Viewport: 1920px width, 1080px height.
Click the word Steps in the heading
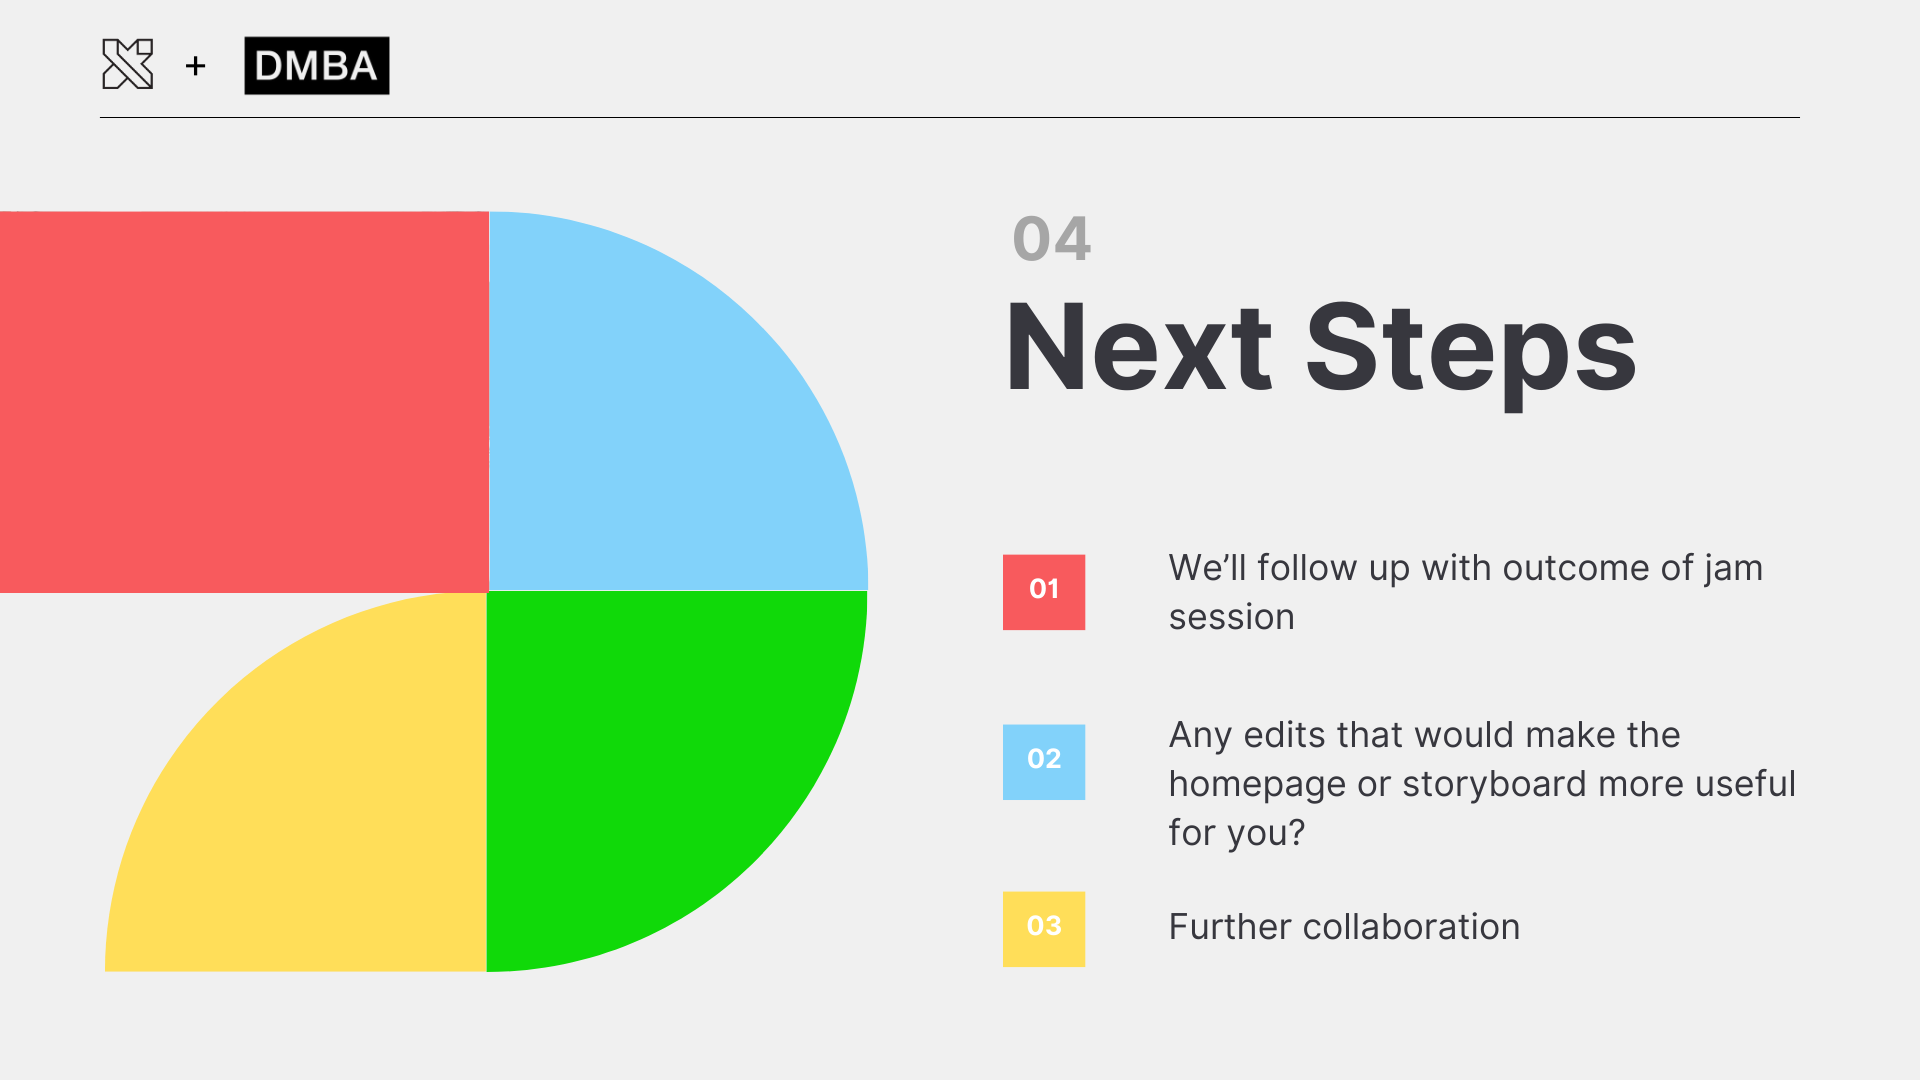[1470, 348]
